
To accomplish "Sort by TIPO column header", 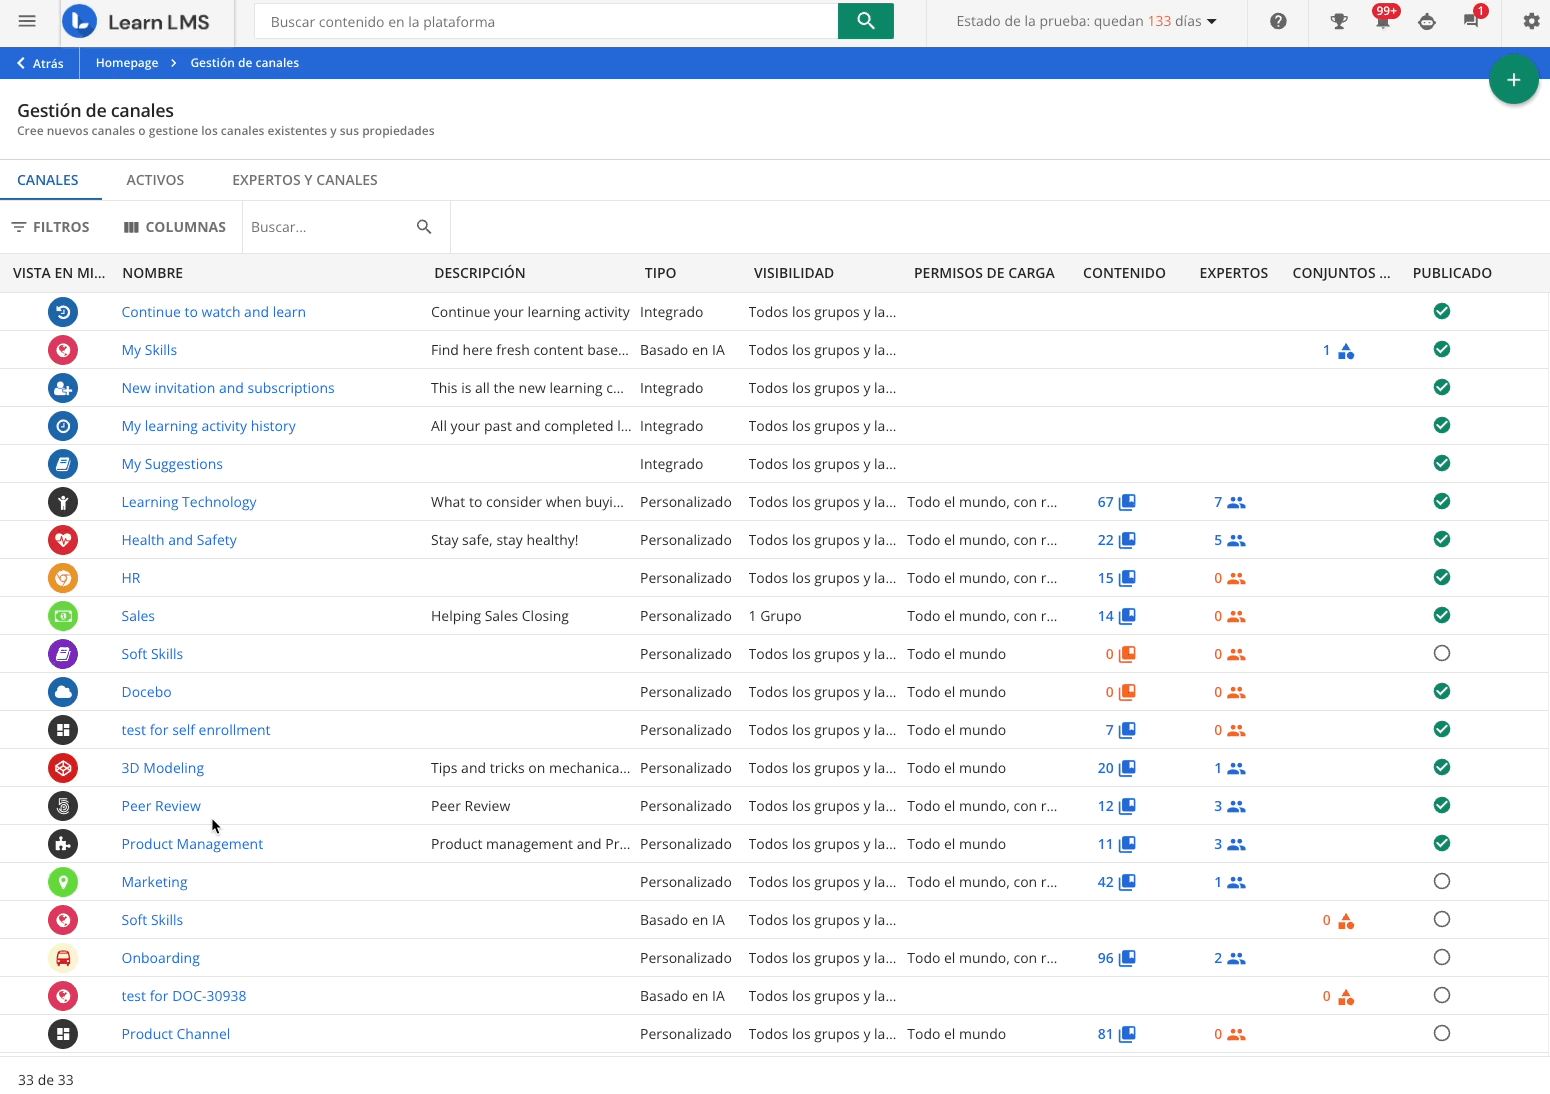I will tap(660, 273).
